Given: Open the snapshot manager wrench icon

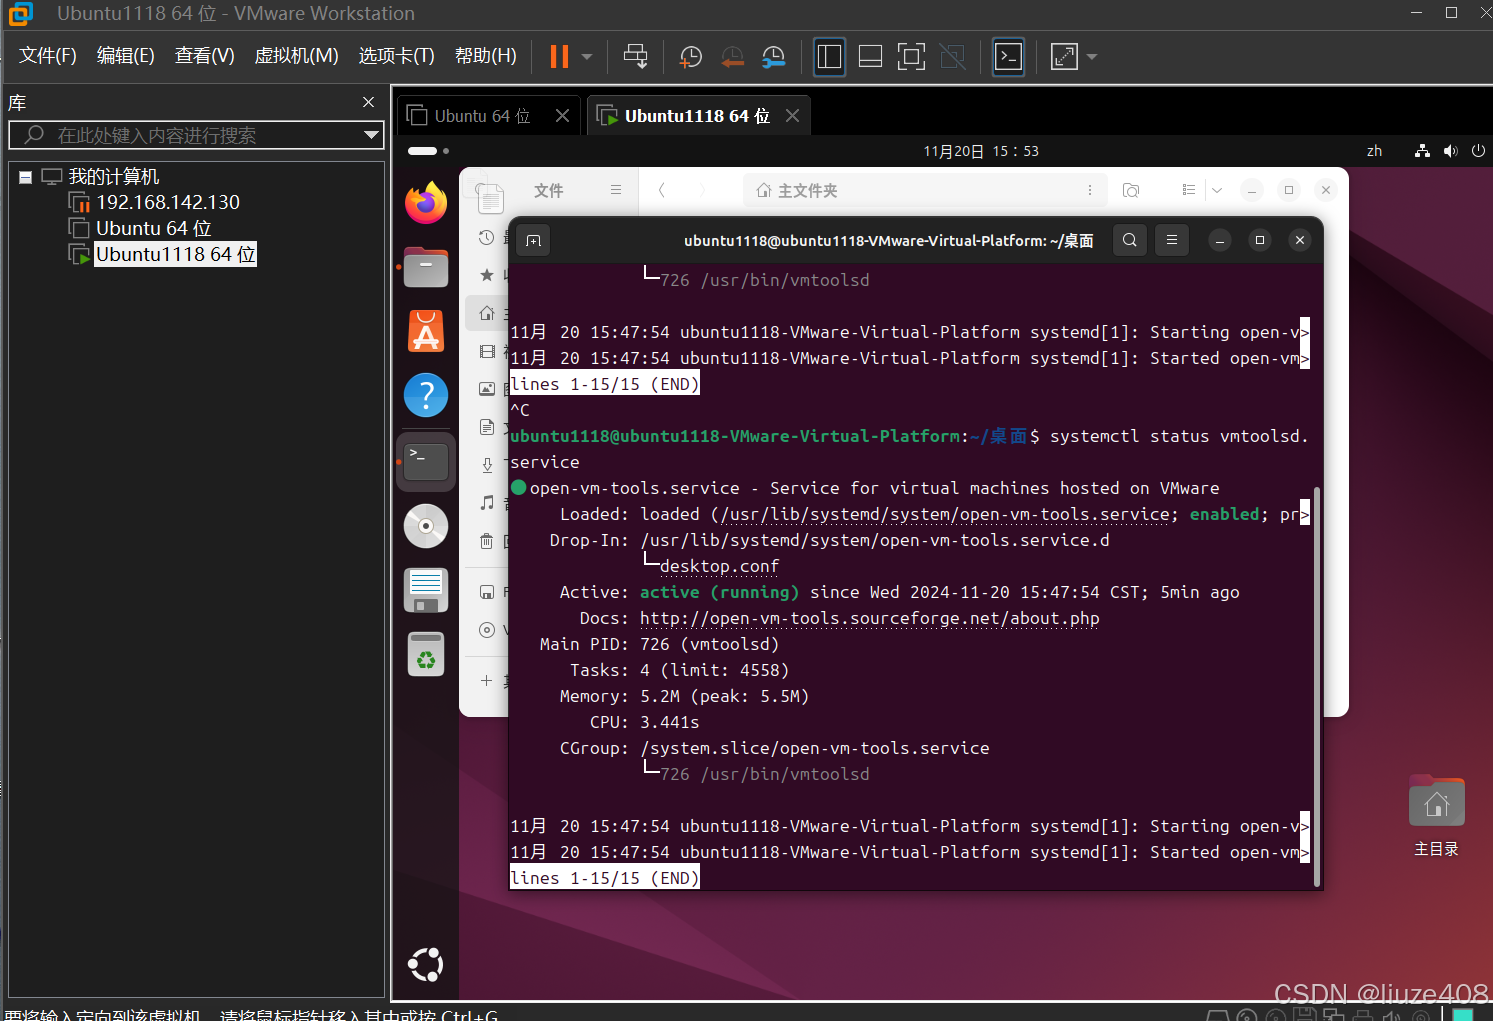Looking at the screenshot, I should point(773,57).
